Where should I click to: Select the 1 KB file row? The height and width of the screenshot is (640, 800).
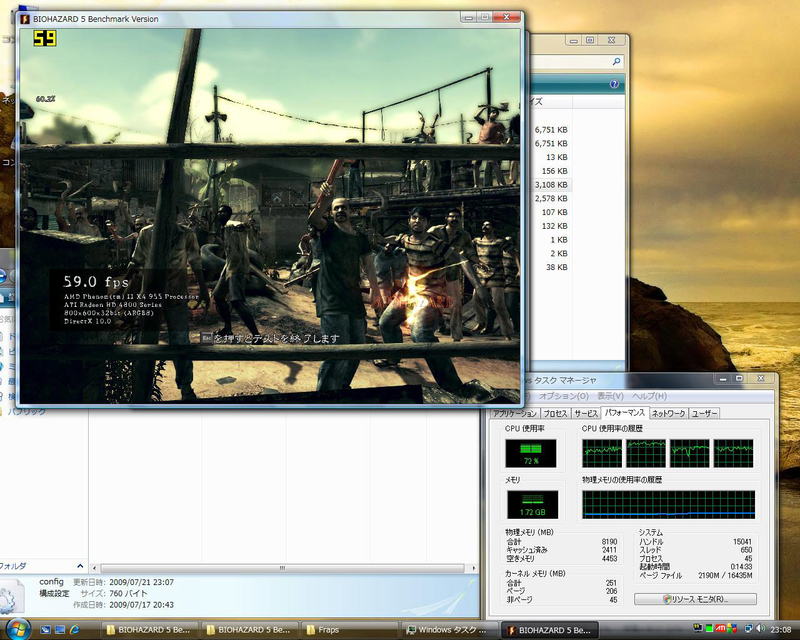point(551,240)
